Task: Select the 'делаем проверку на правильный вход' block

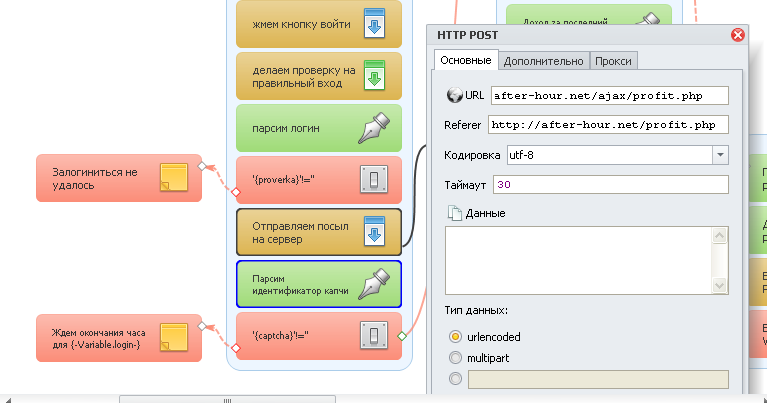Action: [319, 76]
